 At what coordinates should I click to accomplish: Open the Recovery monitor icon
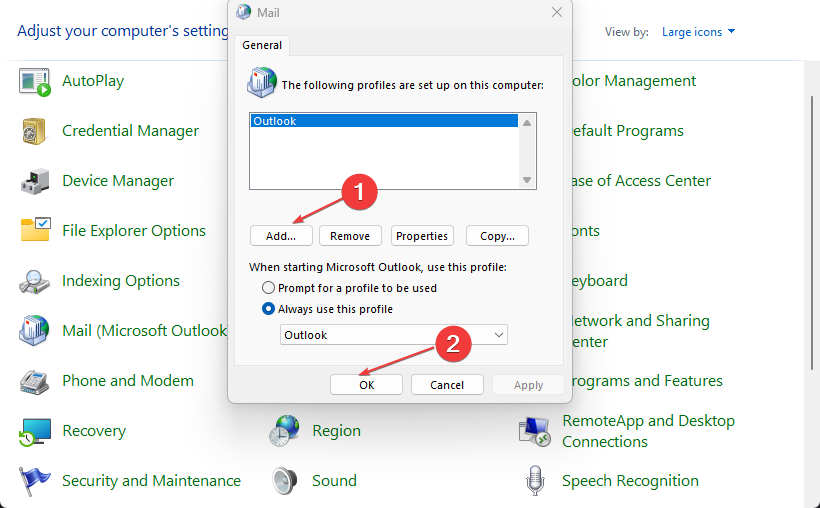point(35,432)
